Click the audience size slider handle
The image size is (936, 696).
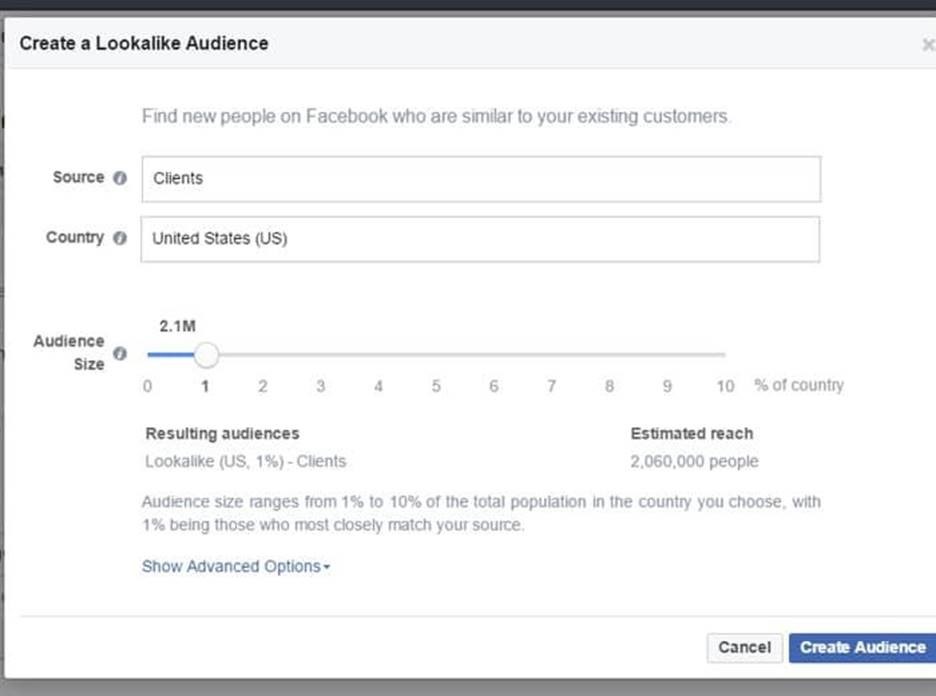tap(205, 355)
